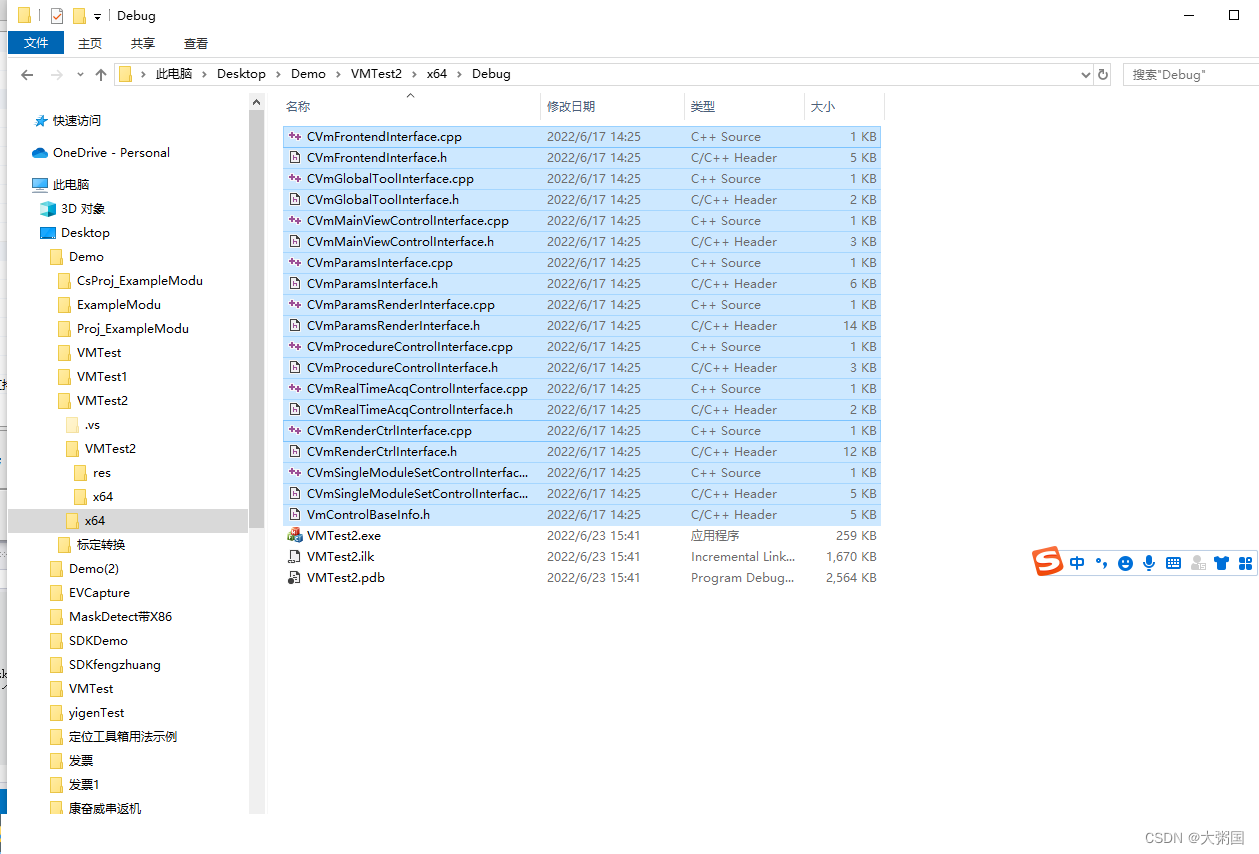
Task: Open recent locations dropdown arrow
Action: pyautogui.click(x=79, y=75)
